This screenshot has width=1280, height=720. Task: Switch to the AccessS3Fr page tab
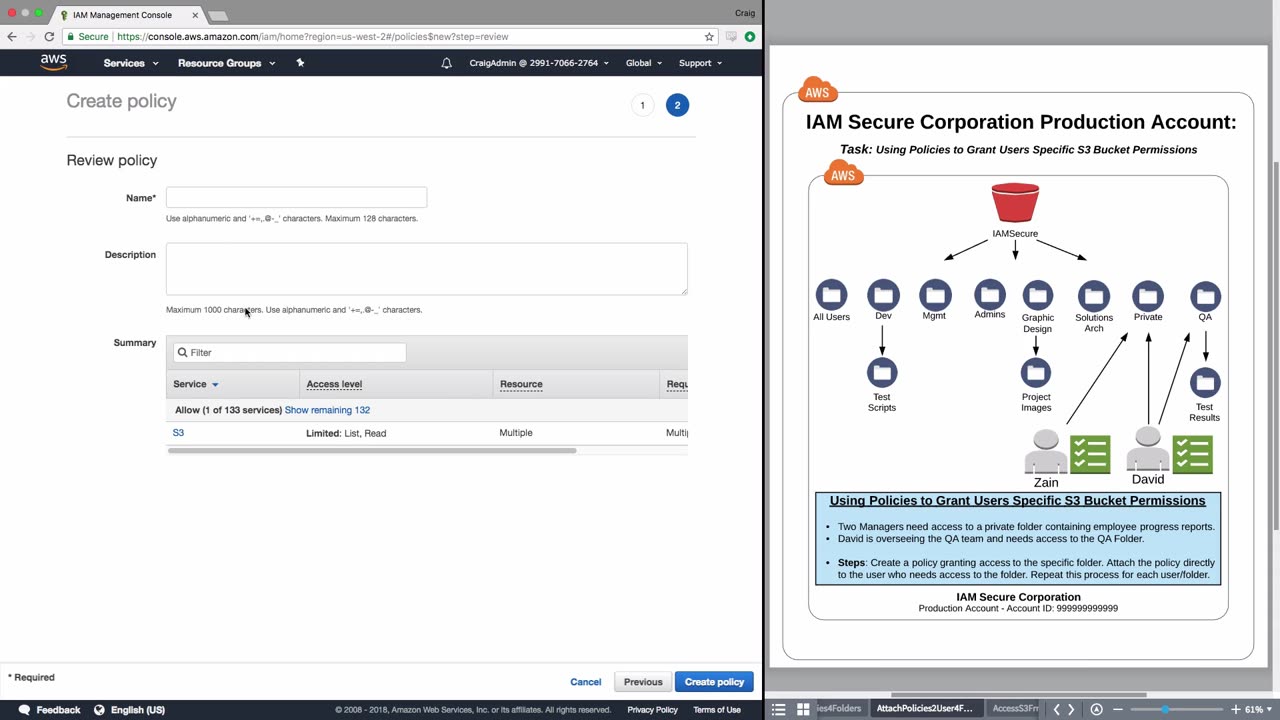tap(1015, 709)
